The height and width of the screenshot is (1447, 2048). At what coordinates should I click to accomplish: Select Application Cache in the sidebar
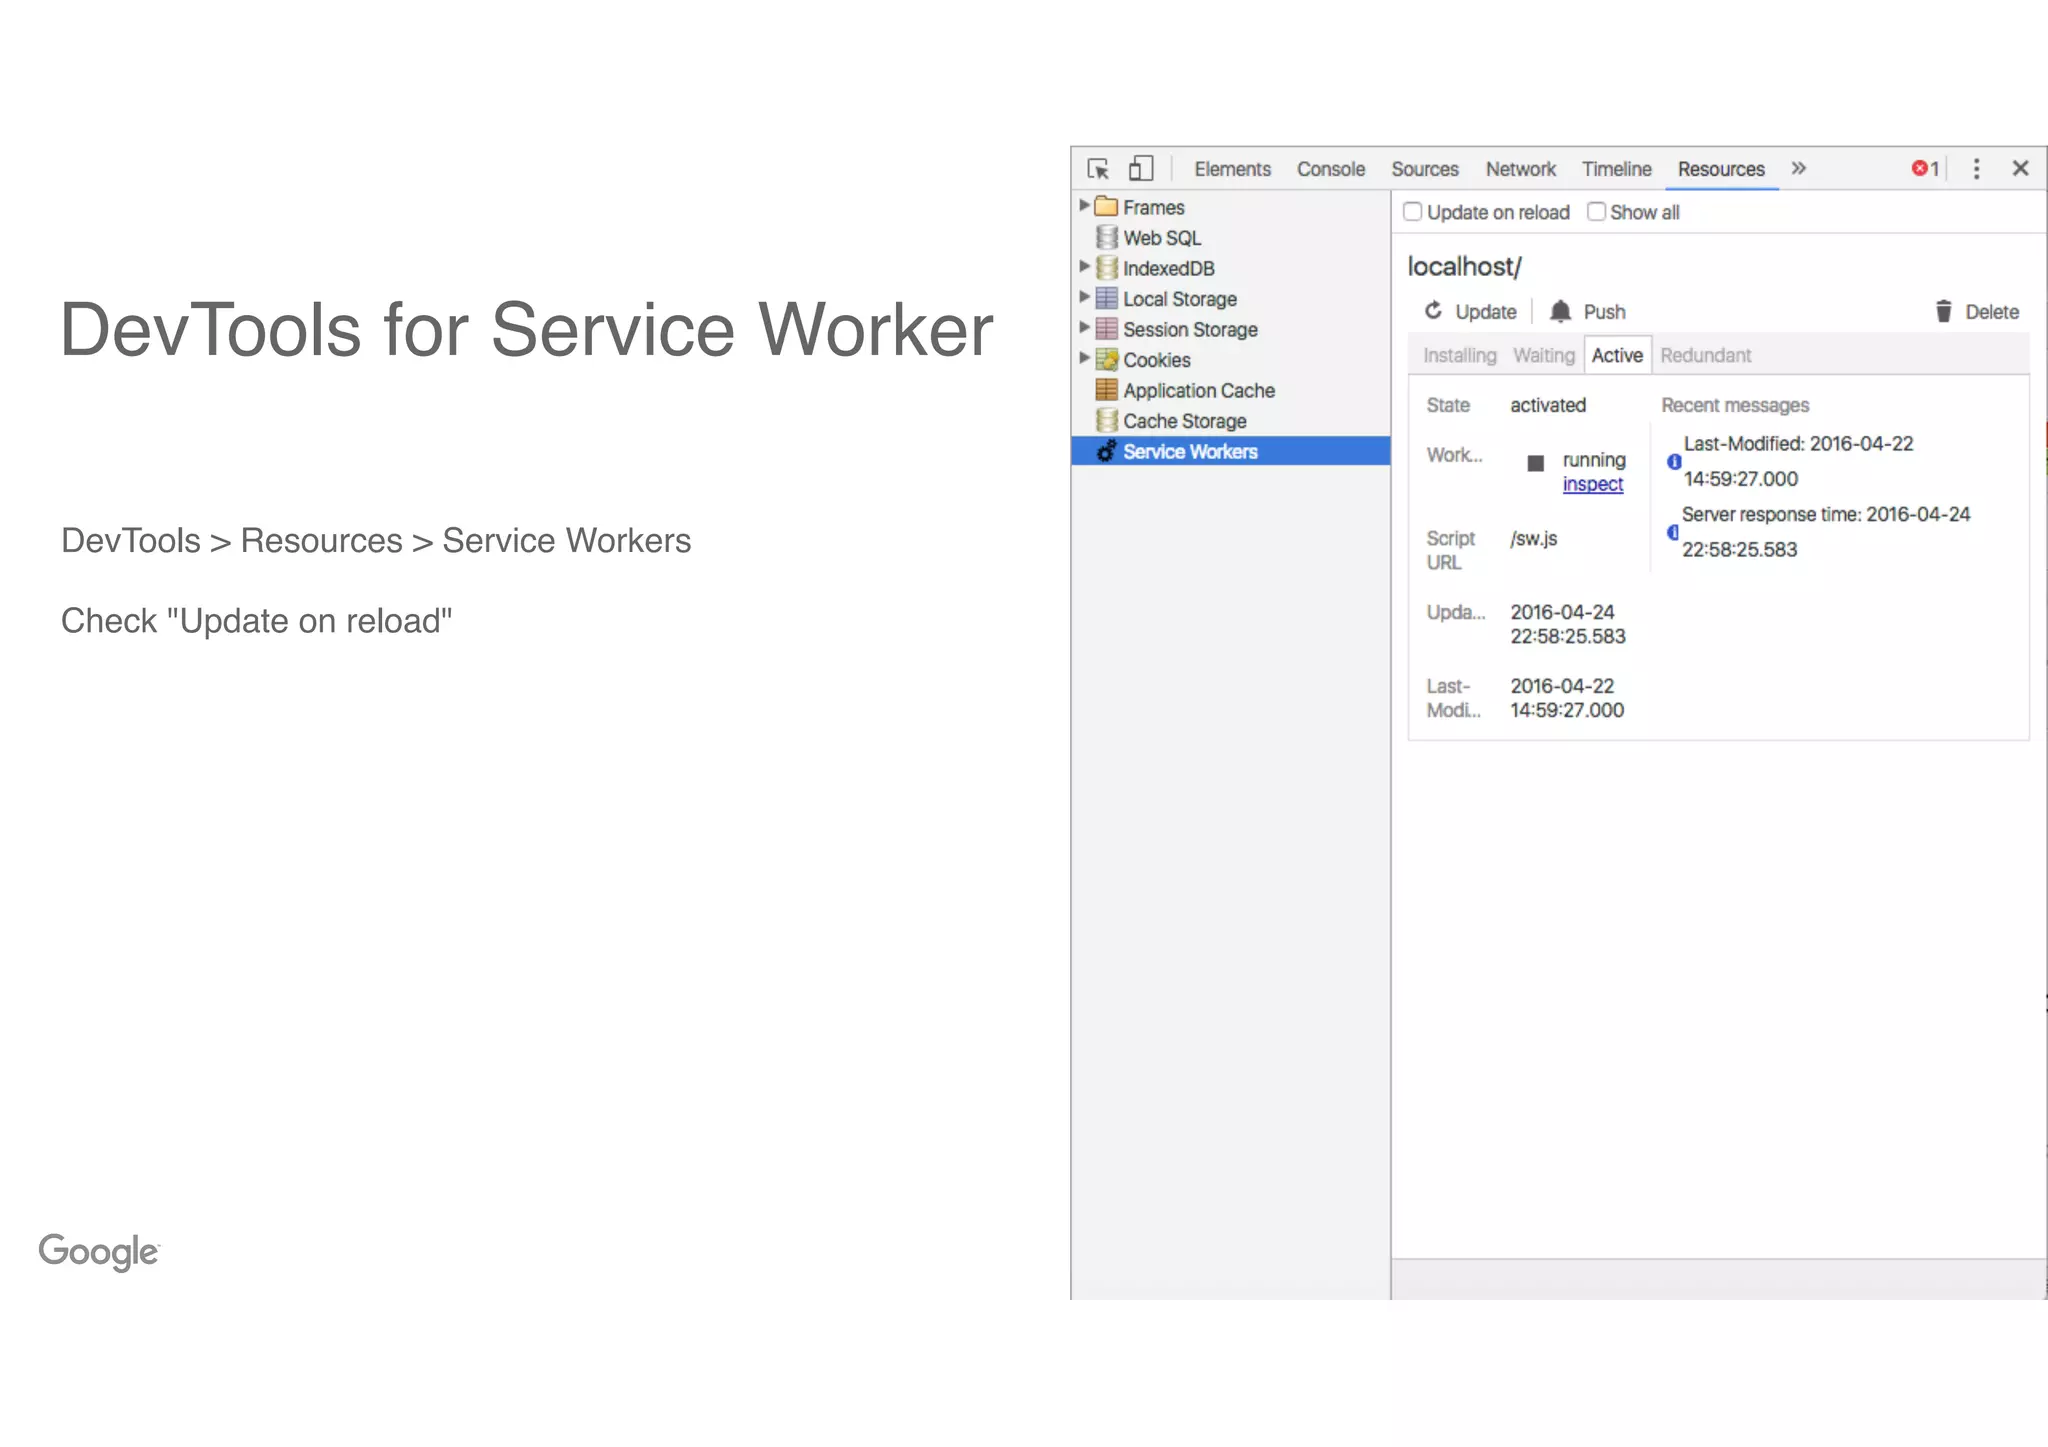click(x=1198, y=391)
